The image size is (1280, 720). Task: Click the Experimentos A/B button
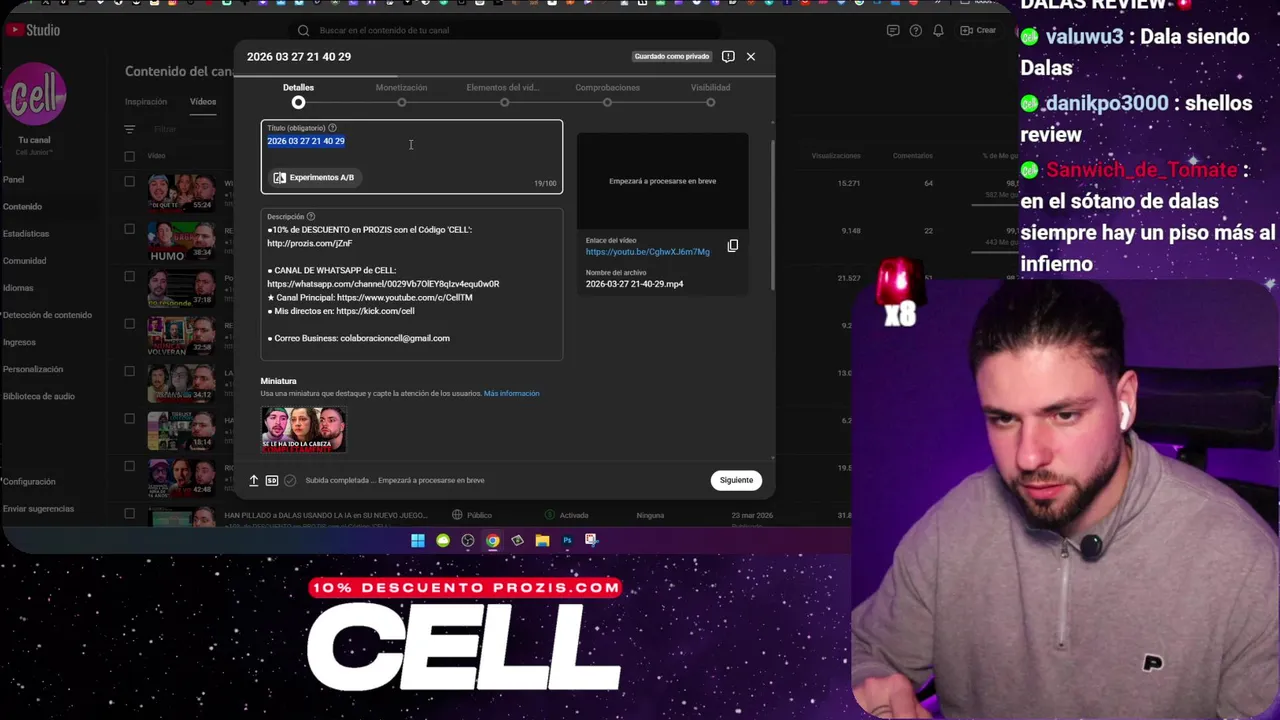[313, 177]
